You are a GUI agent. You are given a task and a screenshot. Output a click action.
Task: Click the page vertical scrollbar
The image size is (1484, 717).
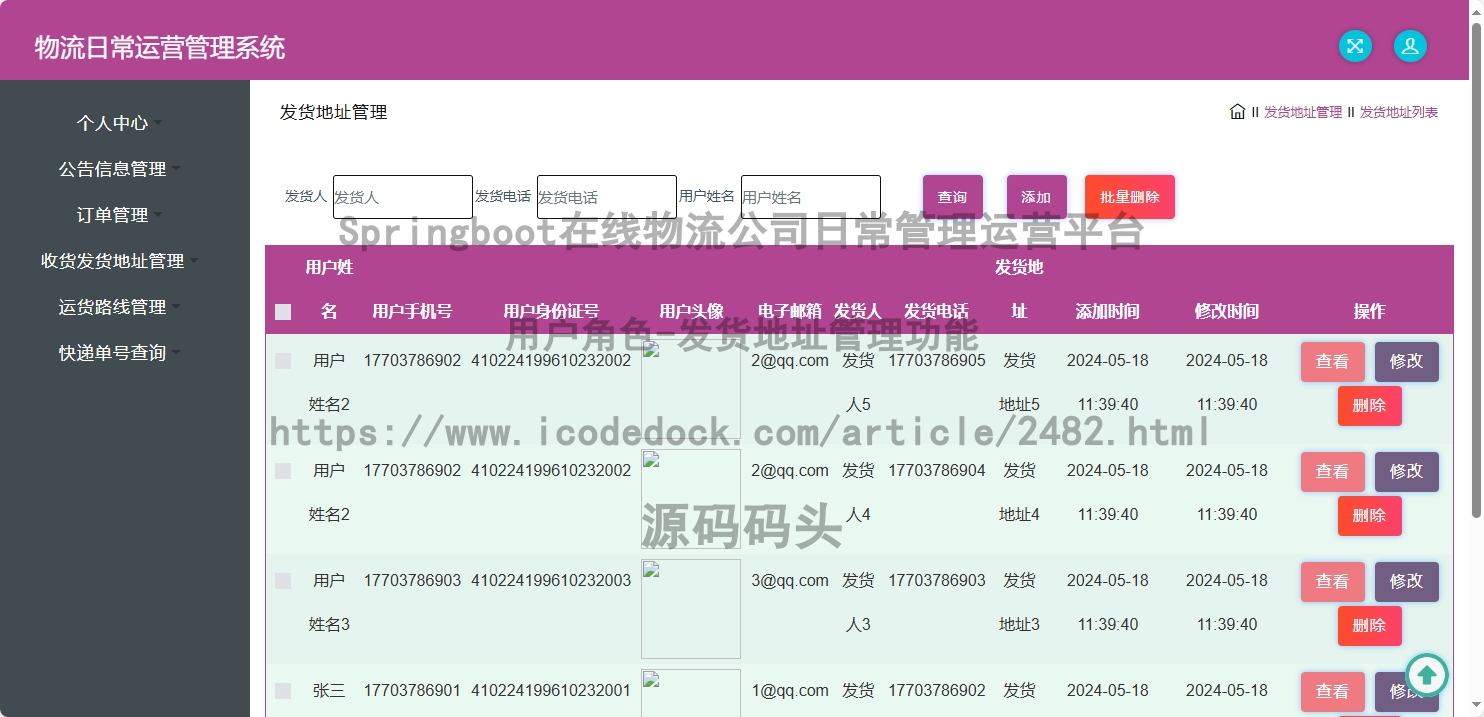[1476, 268]
